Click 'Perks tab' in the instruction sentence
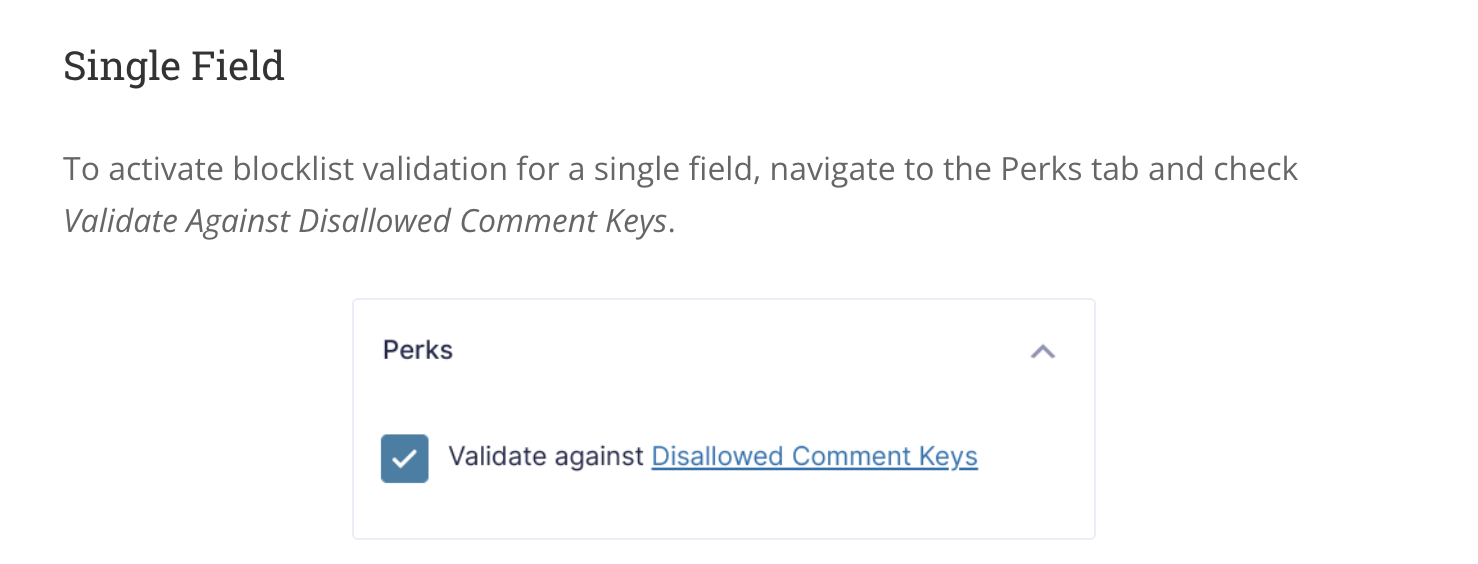Viewport: 1478px width, 564px height. coord(1071,169)
